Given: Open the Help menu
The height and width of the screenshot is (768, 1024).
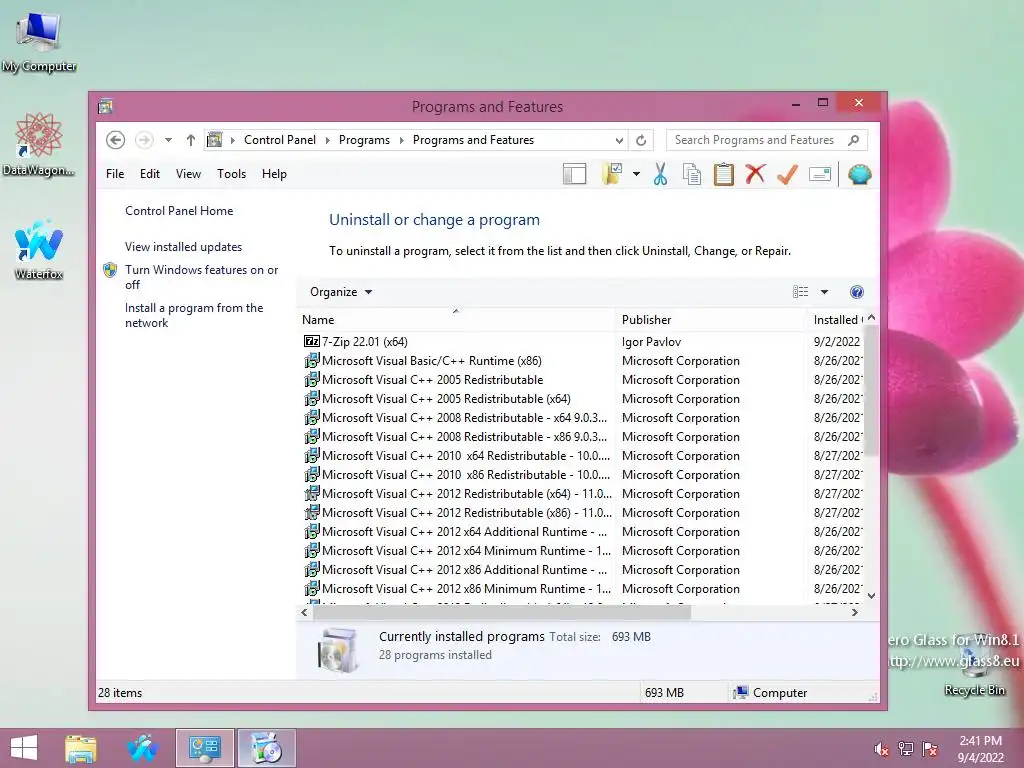Looking at the screenshot, I should [x=274, y=174].
